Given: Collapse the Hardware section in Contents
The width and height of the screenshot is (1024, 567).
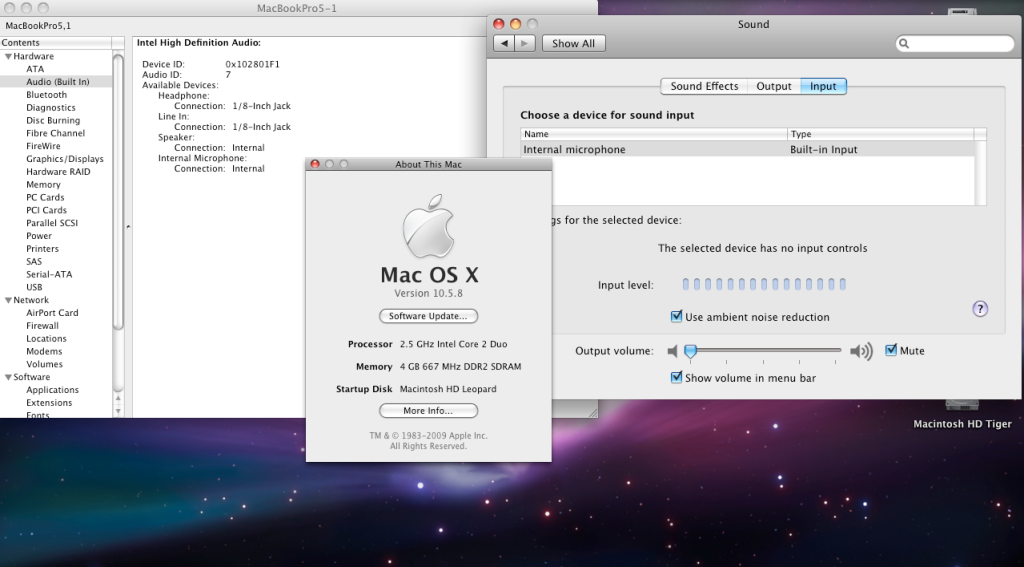Looking at the screenshot, I should tap(7, 56).
